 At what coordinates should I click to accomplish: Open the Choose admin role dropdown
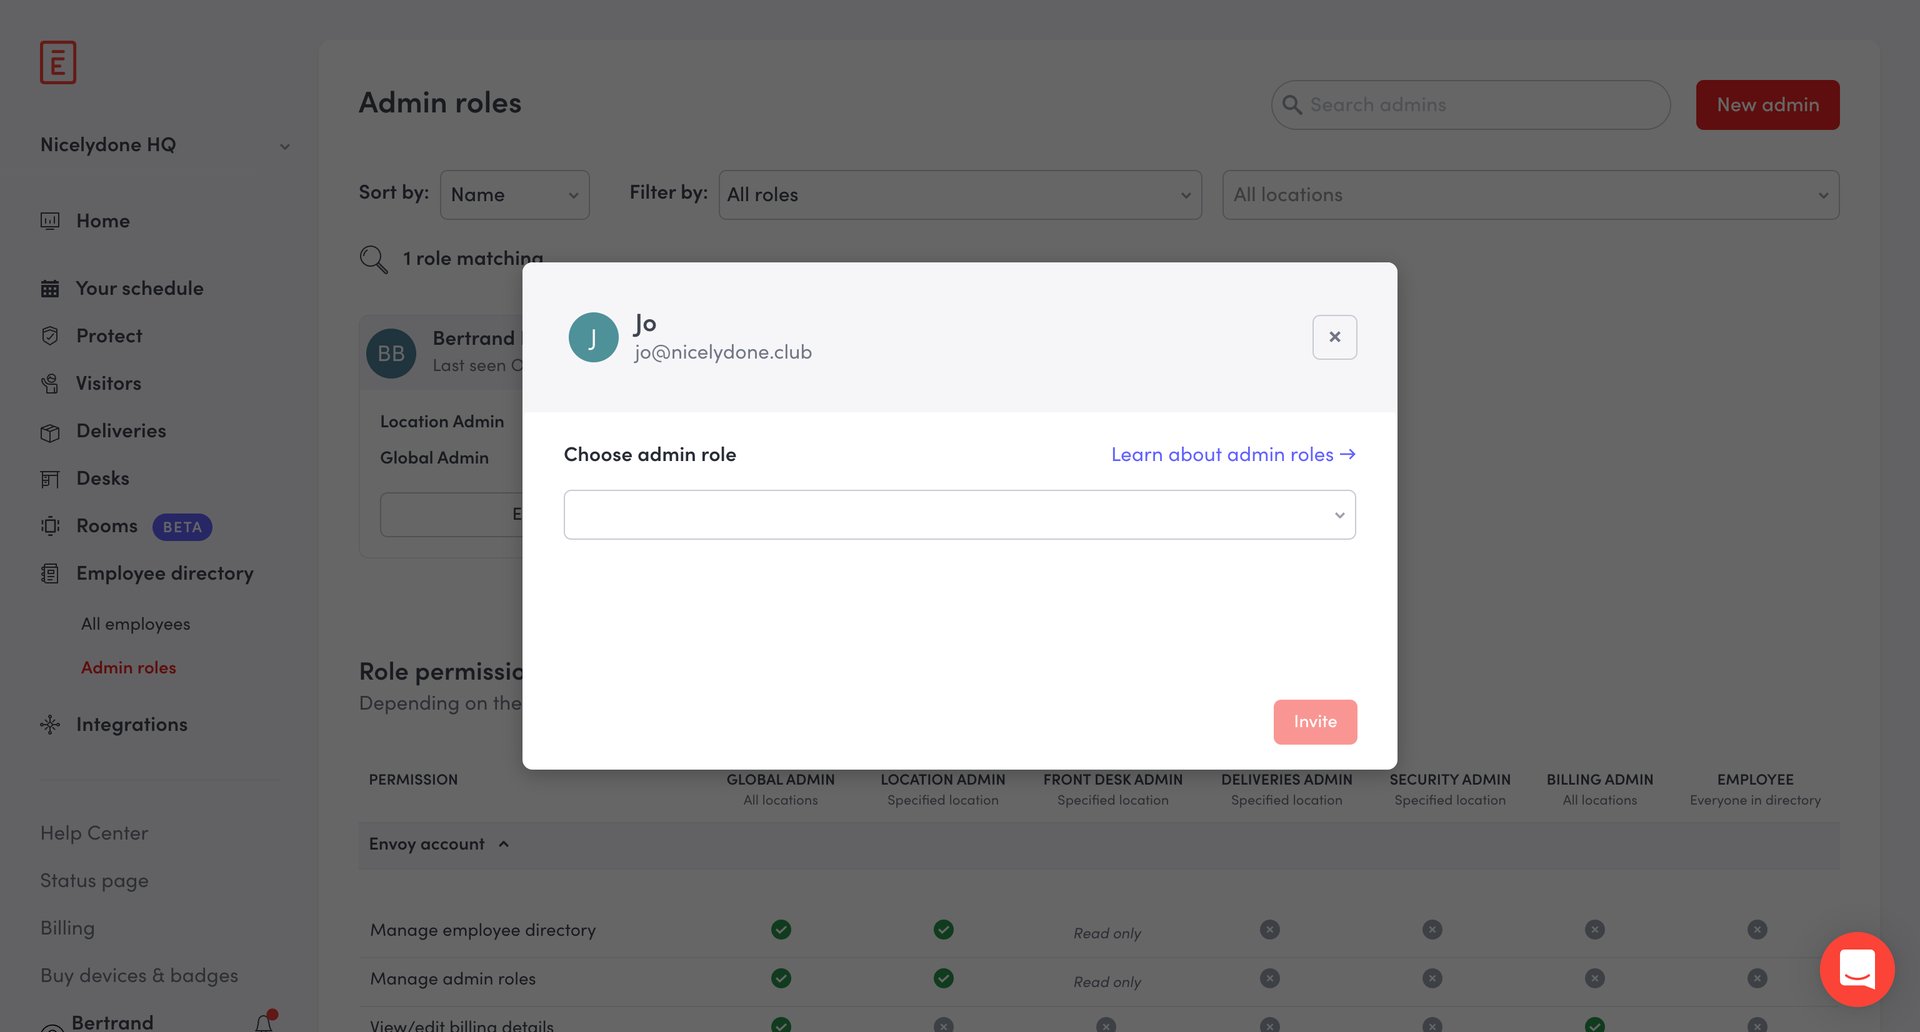pyautogui.click(x=959, y=514)
